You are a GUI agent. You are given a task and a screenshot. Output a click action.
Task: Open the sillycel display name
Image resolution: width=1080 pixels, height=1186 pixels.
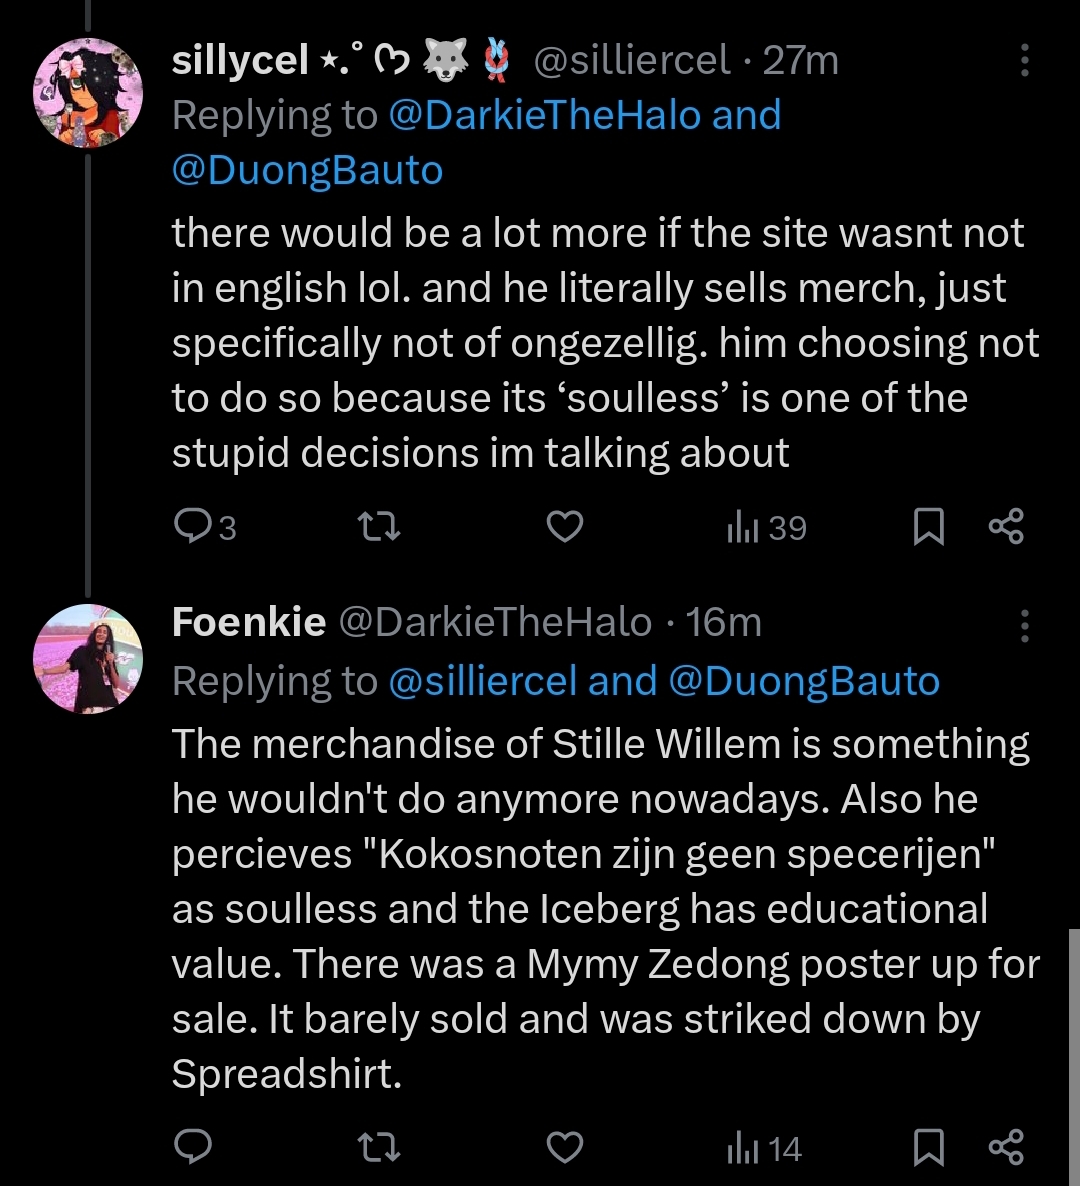click(240, 61)
